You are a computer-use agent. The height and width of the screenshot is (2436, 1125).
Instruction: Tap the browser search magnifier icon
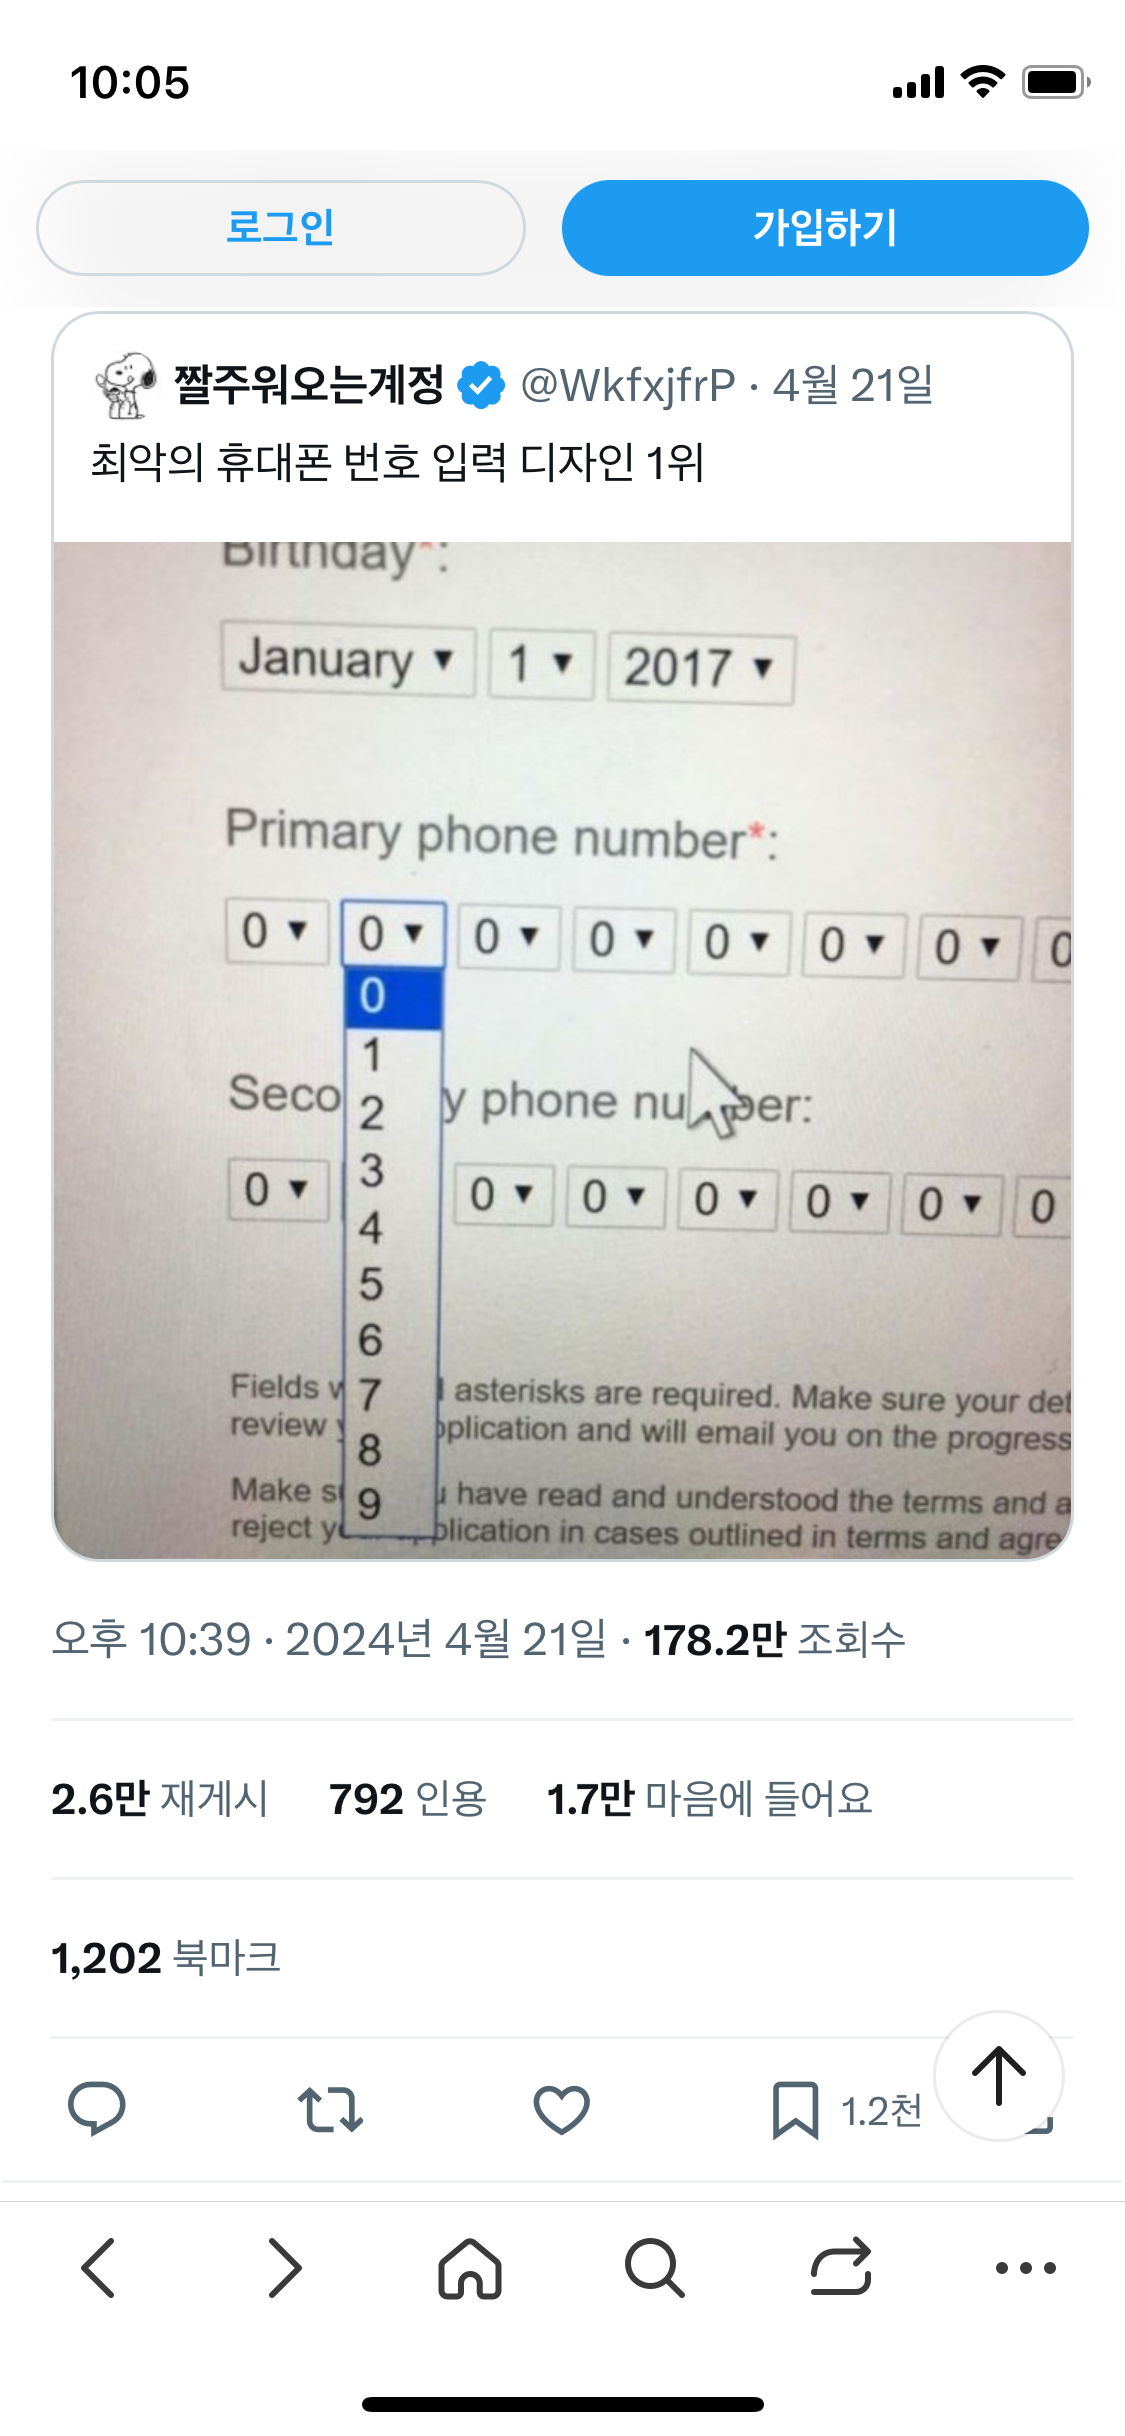655,2267
